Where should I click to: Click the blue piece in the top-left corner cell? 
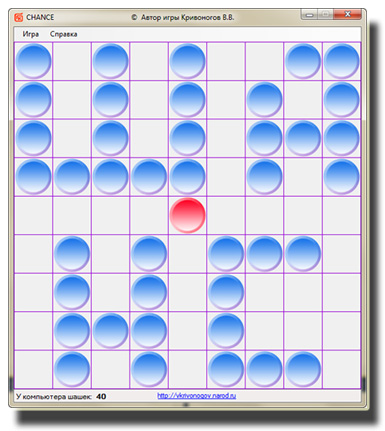[x=33, y=61]
